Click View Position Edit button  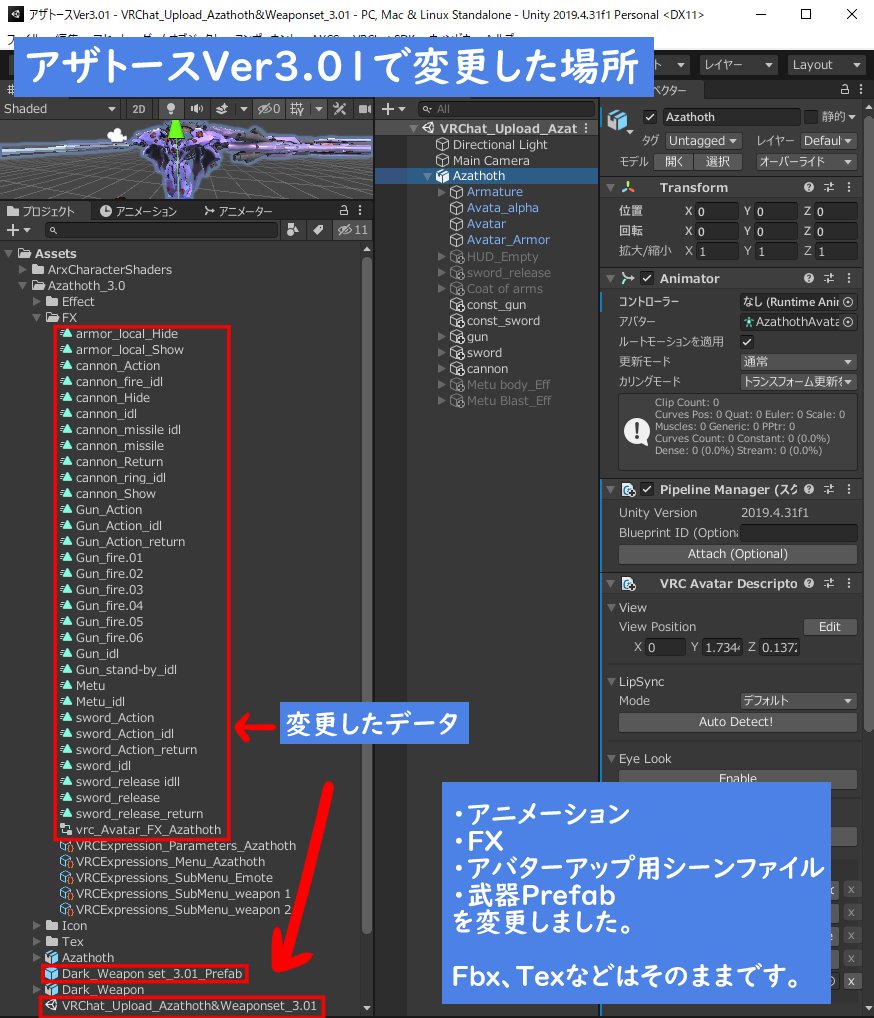click(830, 627)
